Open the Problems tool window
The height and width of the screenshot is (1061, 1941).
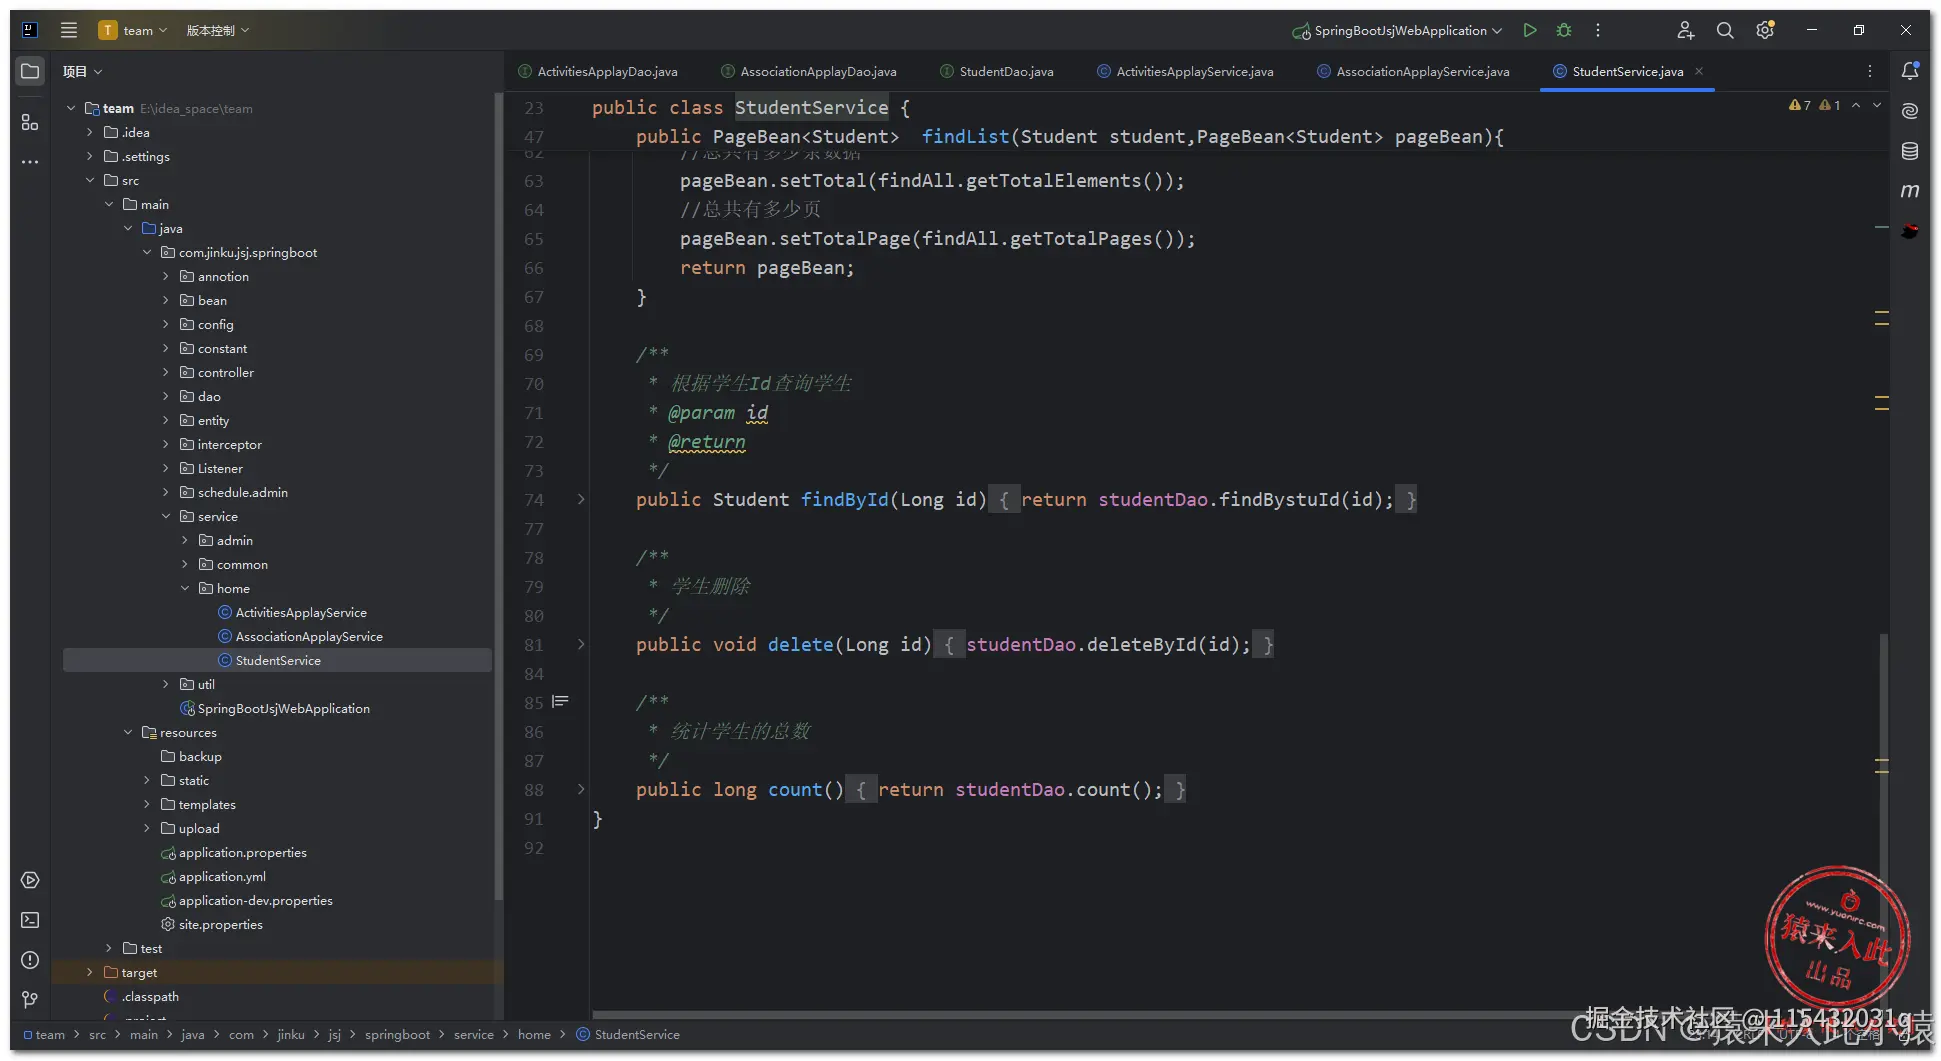pos(30,960)
